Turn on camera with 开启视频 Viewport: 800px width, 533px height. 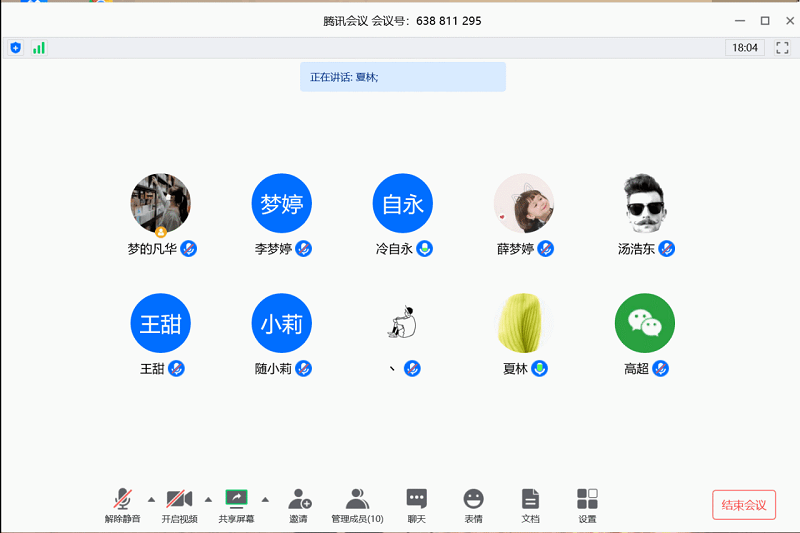click(x=180, y=505)
